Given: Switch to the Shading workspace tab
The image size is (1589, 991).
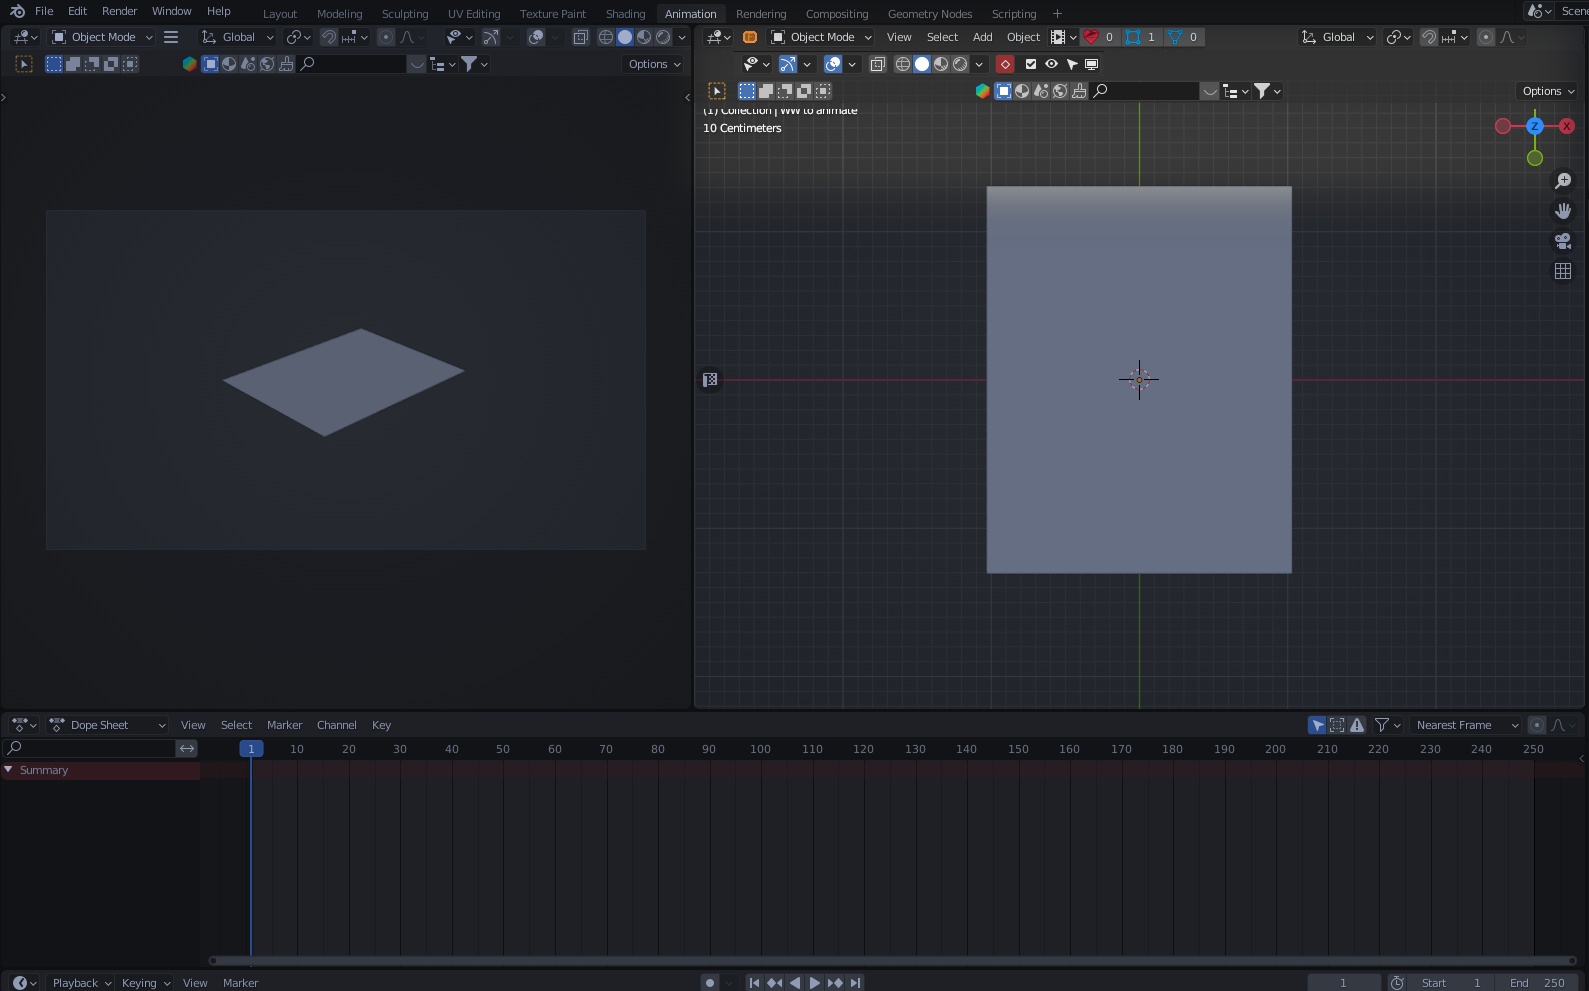Looking at the screenshot, I should 625,14.
